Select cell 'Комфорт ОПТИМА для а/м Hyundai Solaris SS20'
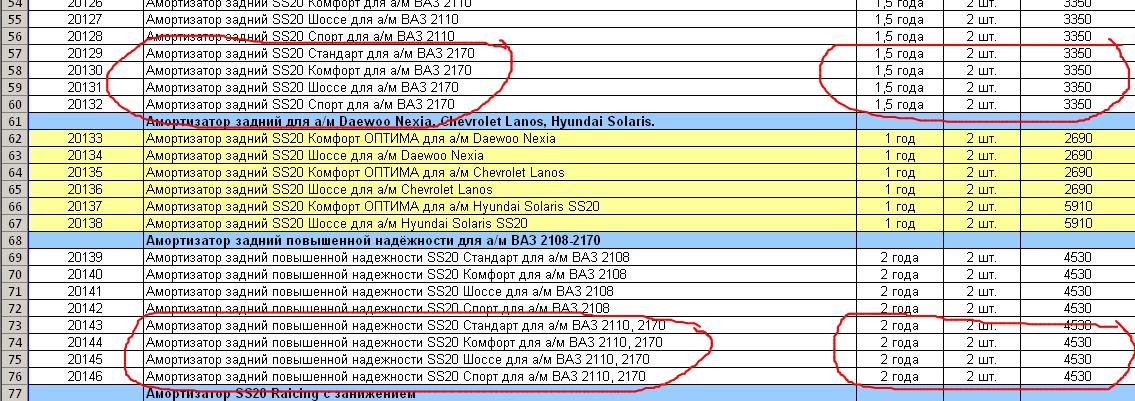Screen dimensions: 1135x401 click(x=499, y=206)
